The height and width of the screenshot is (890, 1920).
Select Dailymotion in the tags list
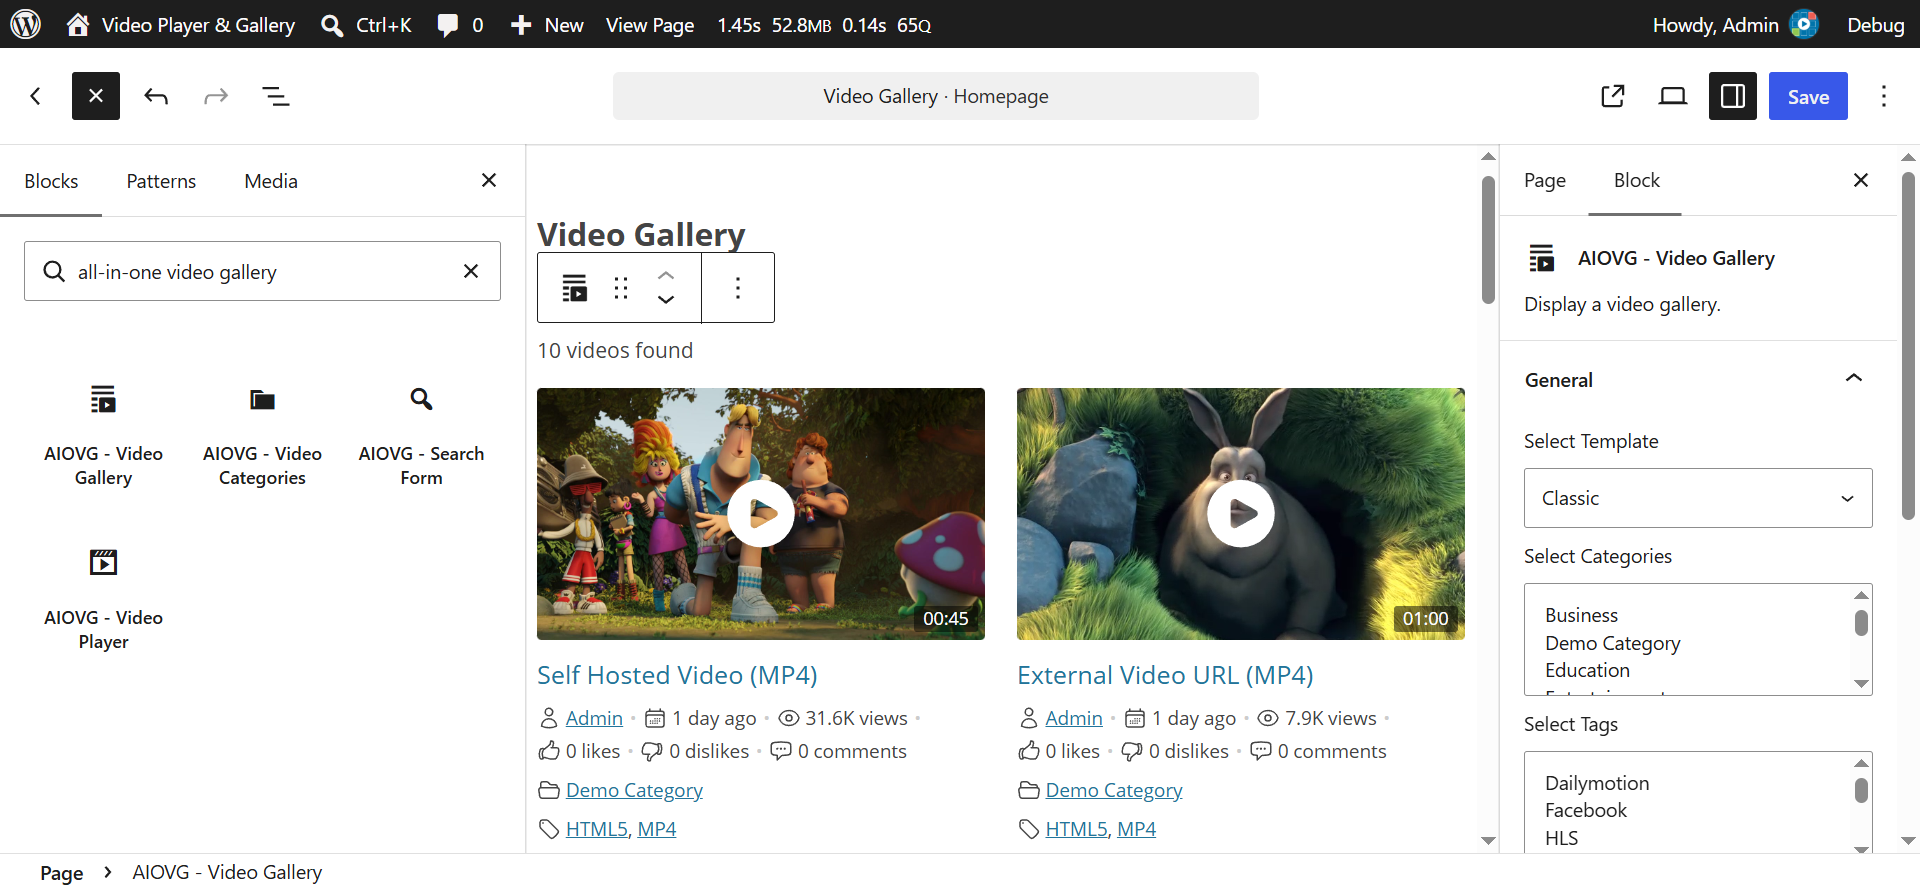[1597, 783]
